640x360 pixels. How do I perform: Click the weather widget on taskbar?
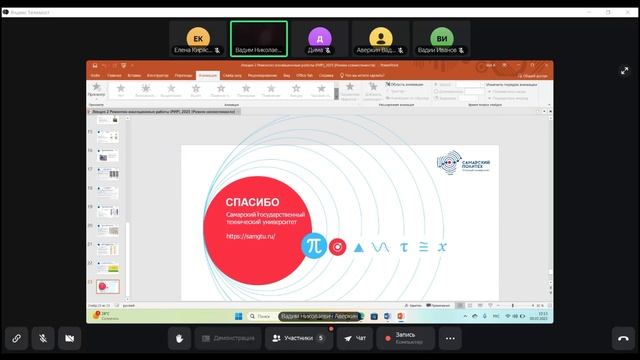click(x=105, y=316)
